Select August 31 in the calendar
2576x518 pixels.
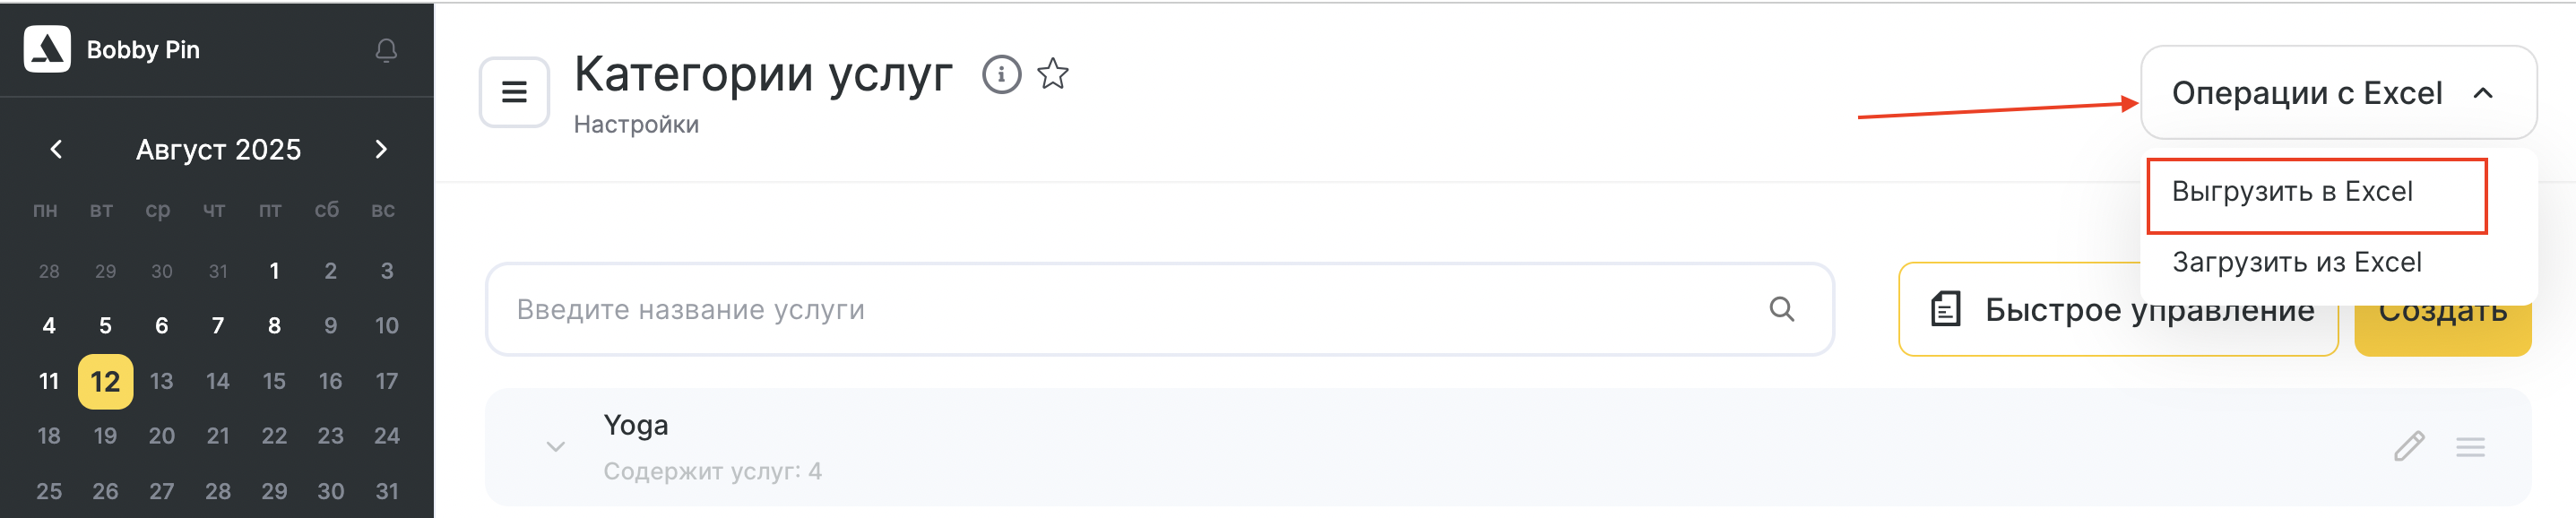(387, 491)
